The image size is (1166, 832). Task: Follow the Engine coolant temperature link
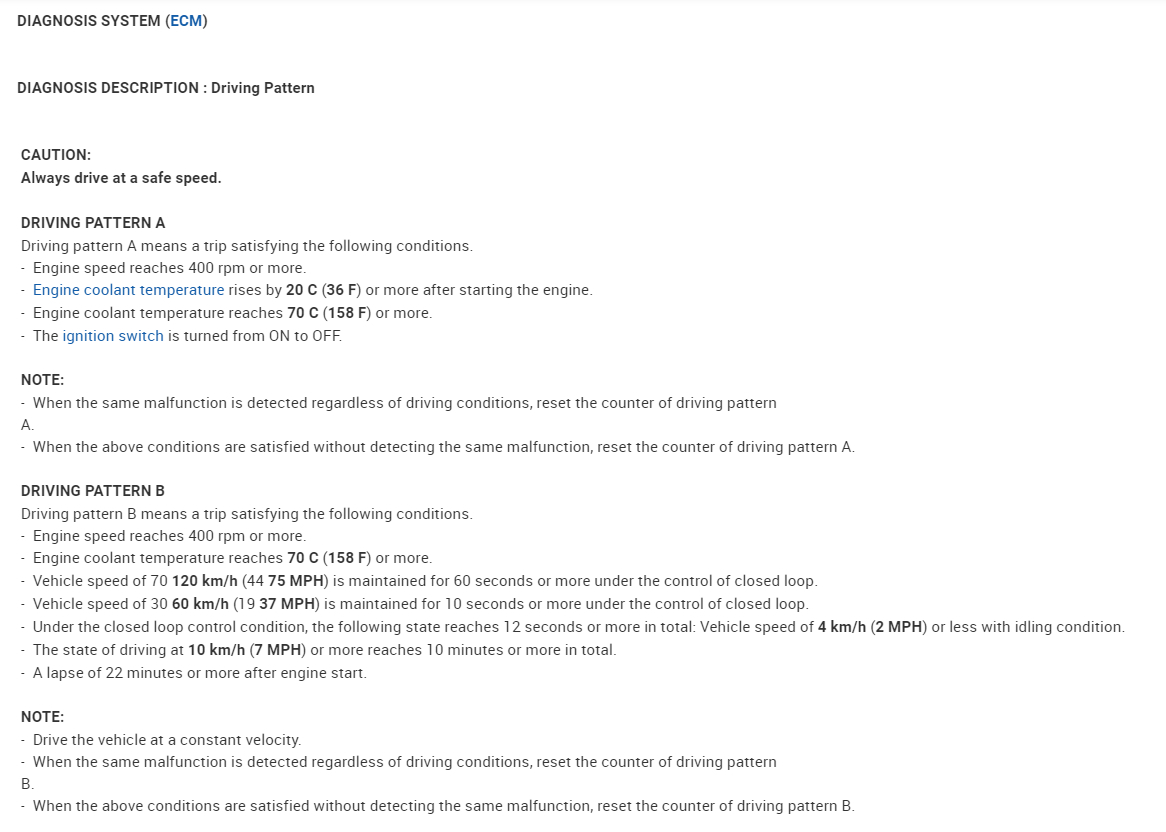tap(128, 290)
